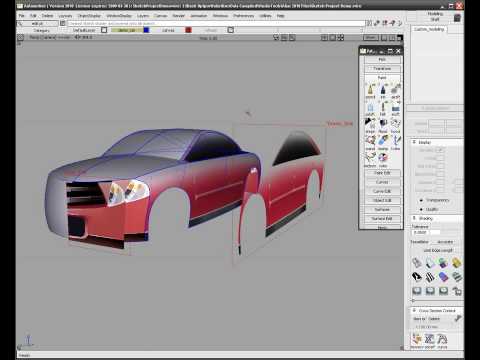Open the Canvas menu
Viewport: 480px width, 360px height.
pos(160,16)
